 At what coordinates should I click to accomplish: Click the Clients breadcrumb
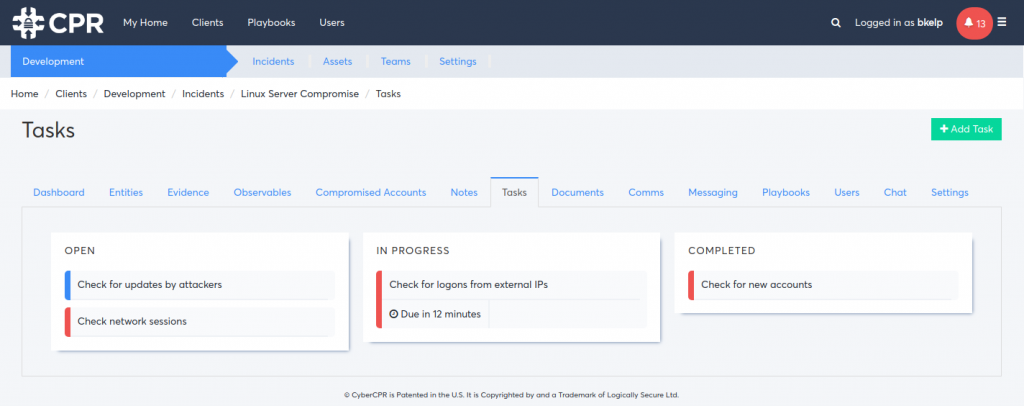click(71, 93)
